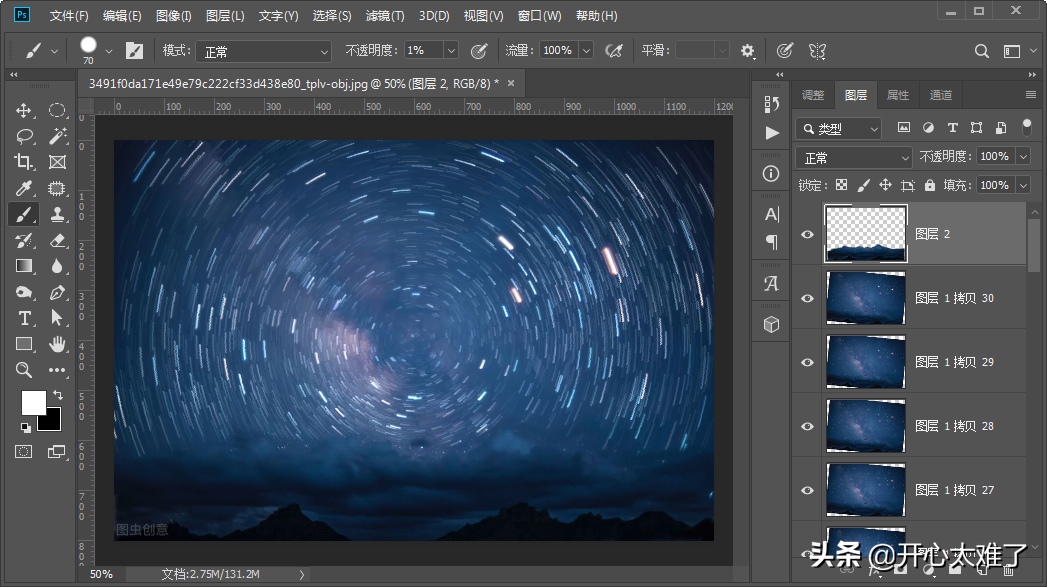Select 图层 2 layer thumbnail
This screenshot has width=1047, height=587.
pos(866,234)
